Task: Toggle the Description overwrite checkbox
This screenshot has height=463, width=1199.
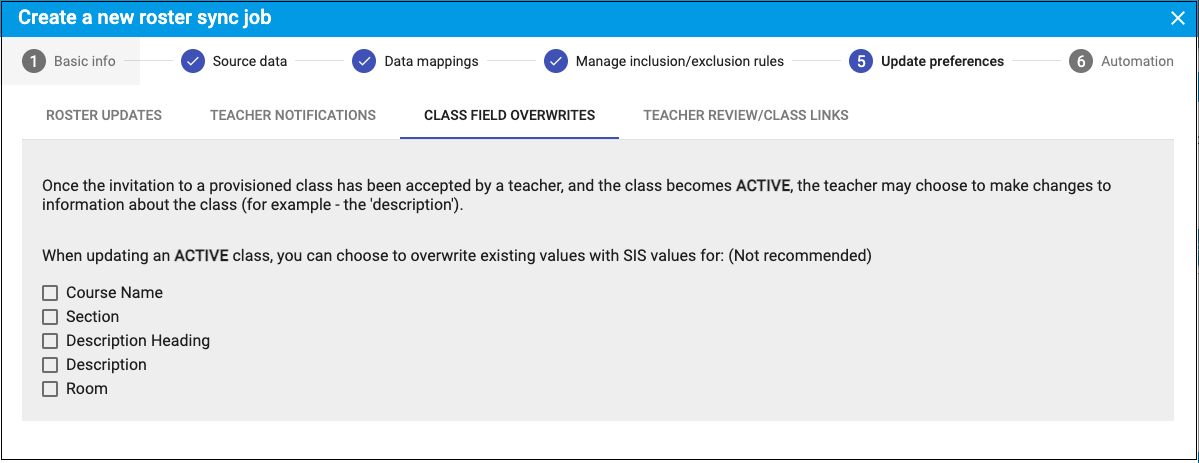Action: pyautogui.click(x=50, y=365)
